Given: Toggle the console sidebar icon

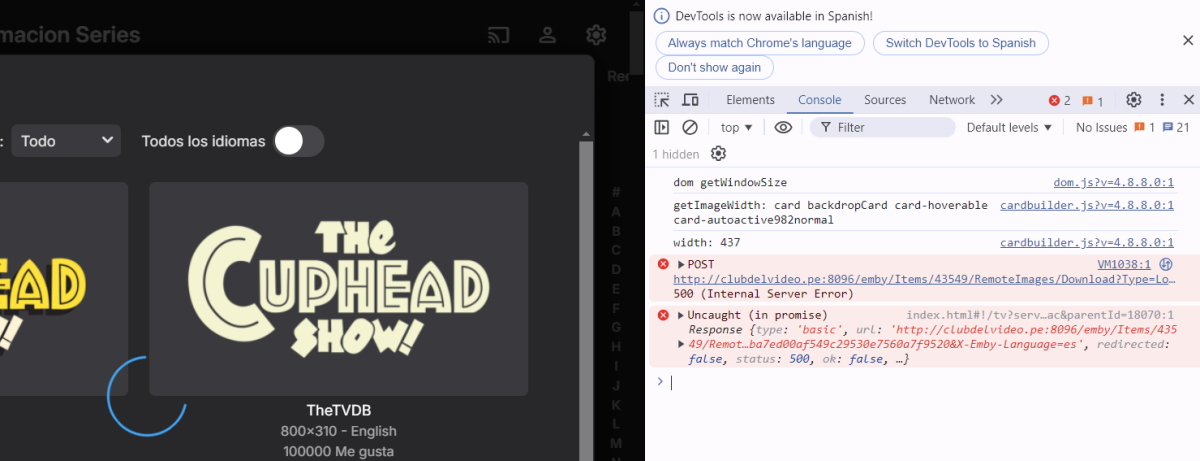Looking at the screenshot, I should pyautogui.click(x=662, y=127).
